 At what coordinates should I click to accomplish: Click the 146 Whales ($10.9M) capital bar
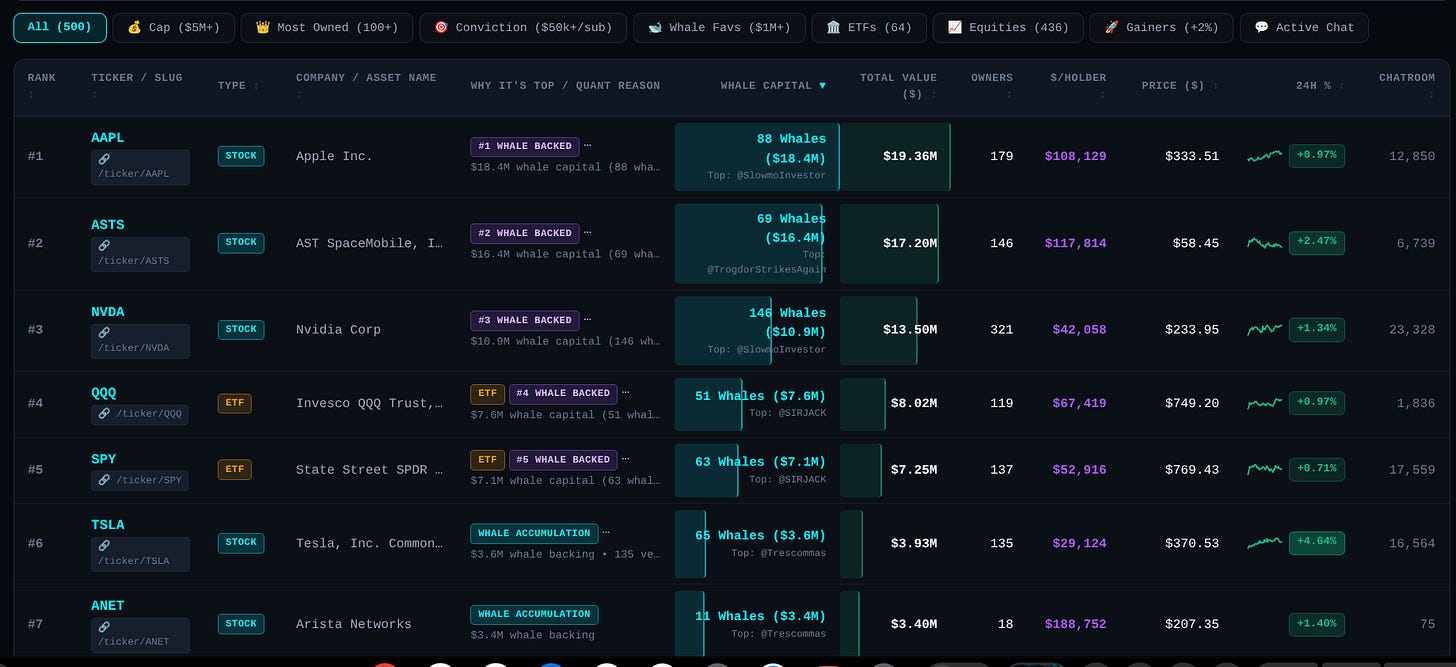724,330
